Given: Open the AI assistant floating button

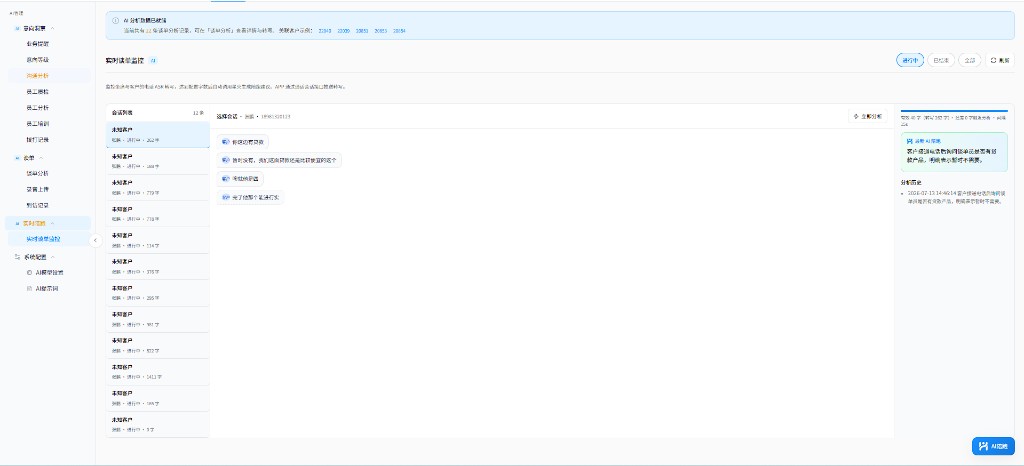Looking at the screenshot, I should click(x=993, y=446).
